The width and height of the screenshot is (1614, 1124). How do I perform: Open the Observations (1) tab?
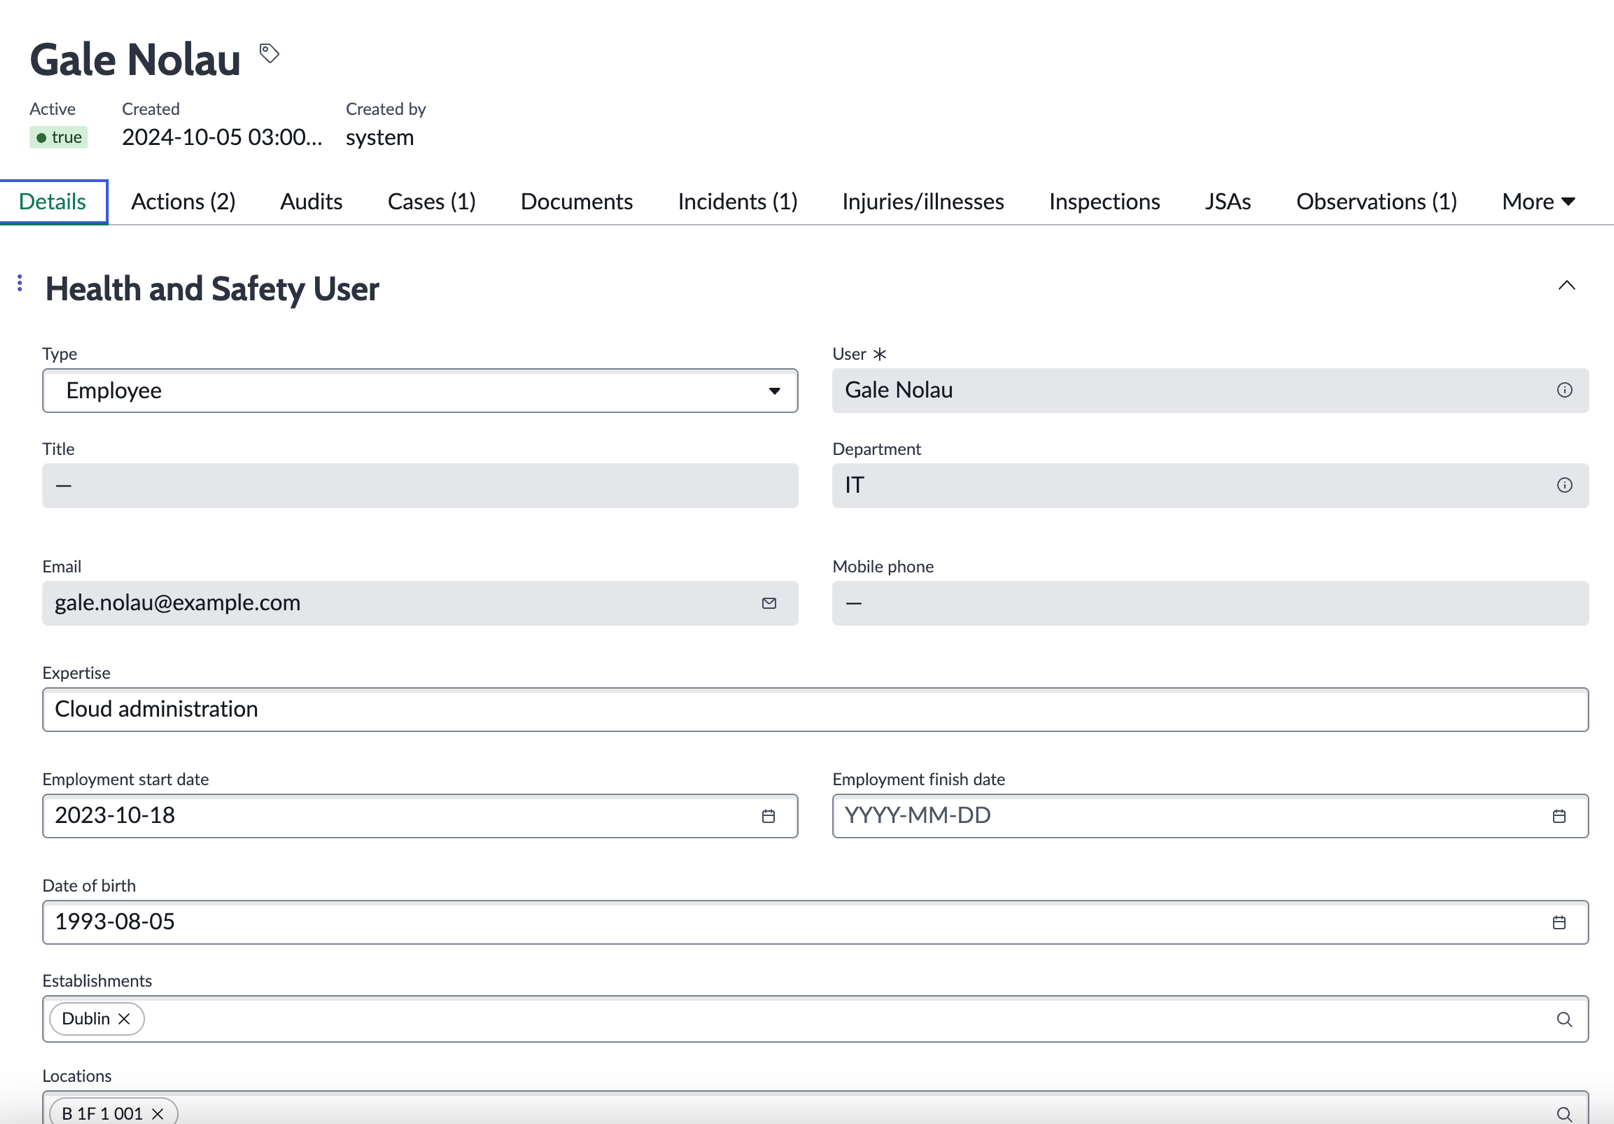click(x=1376, y=201)
